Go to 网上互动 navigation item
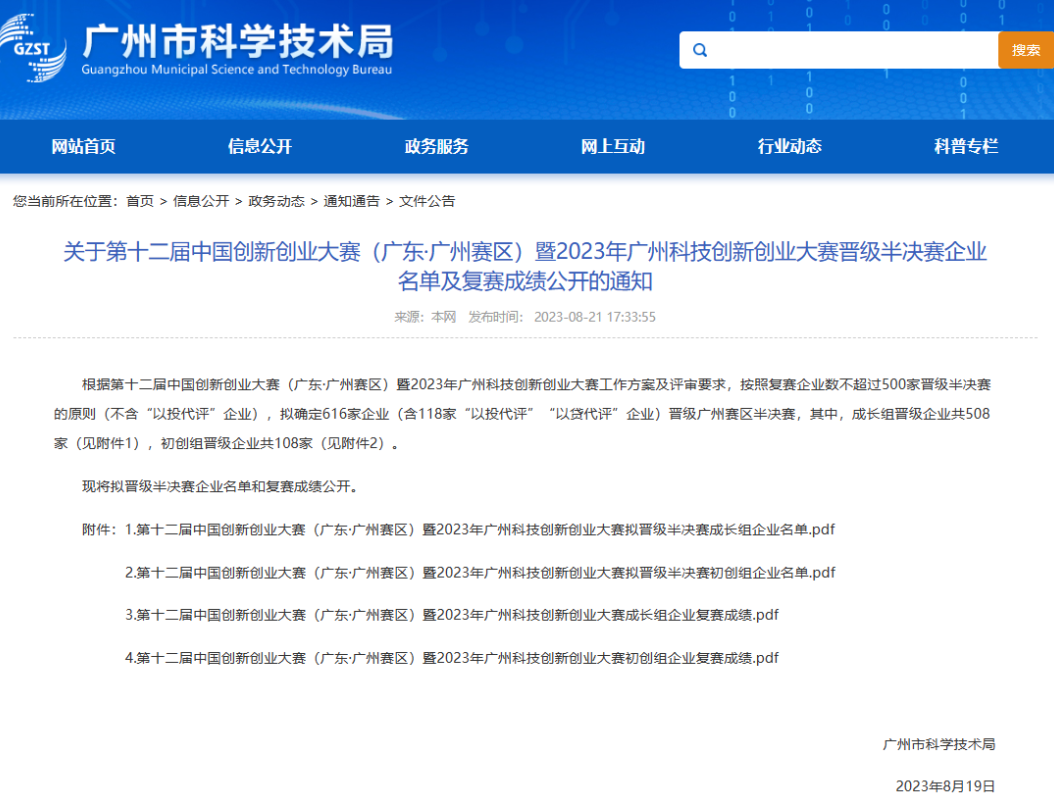This screenshot has width=1054, height=806. tap(613, 147)
